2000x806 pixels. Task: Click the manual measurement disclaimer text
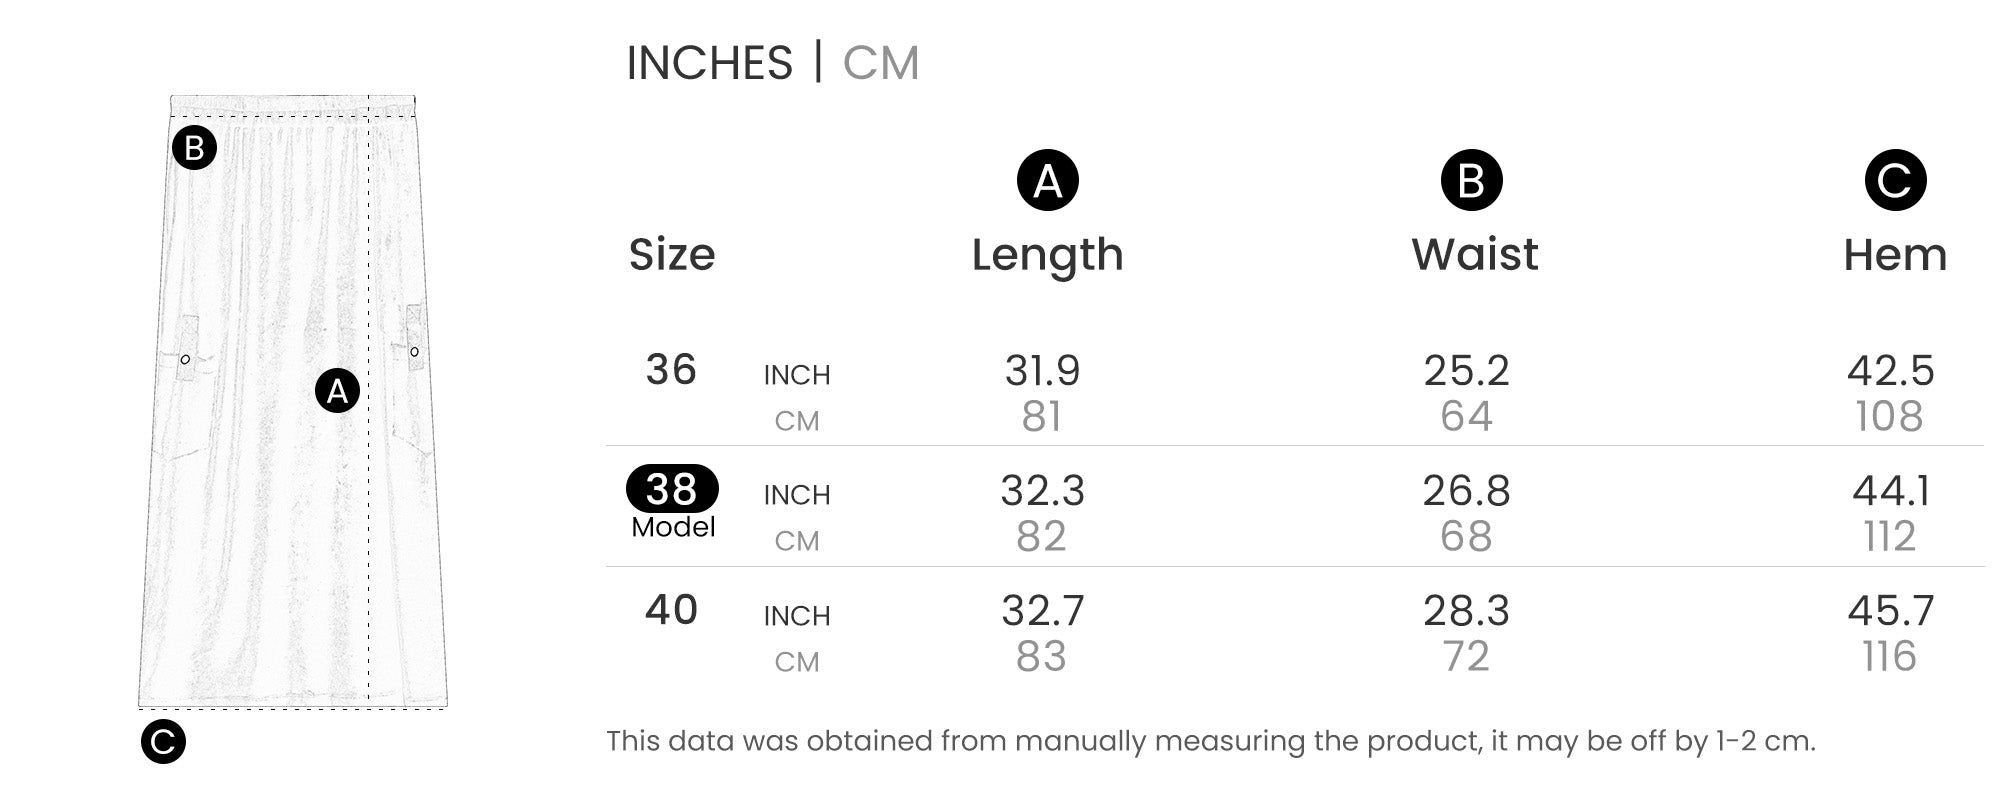(1210, 741)
